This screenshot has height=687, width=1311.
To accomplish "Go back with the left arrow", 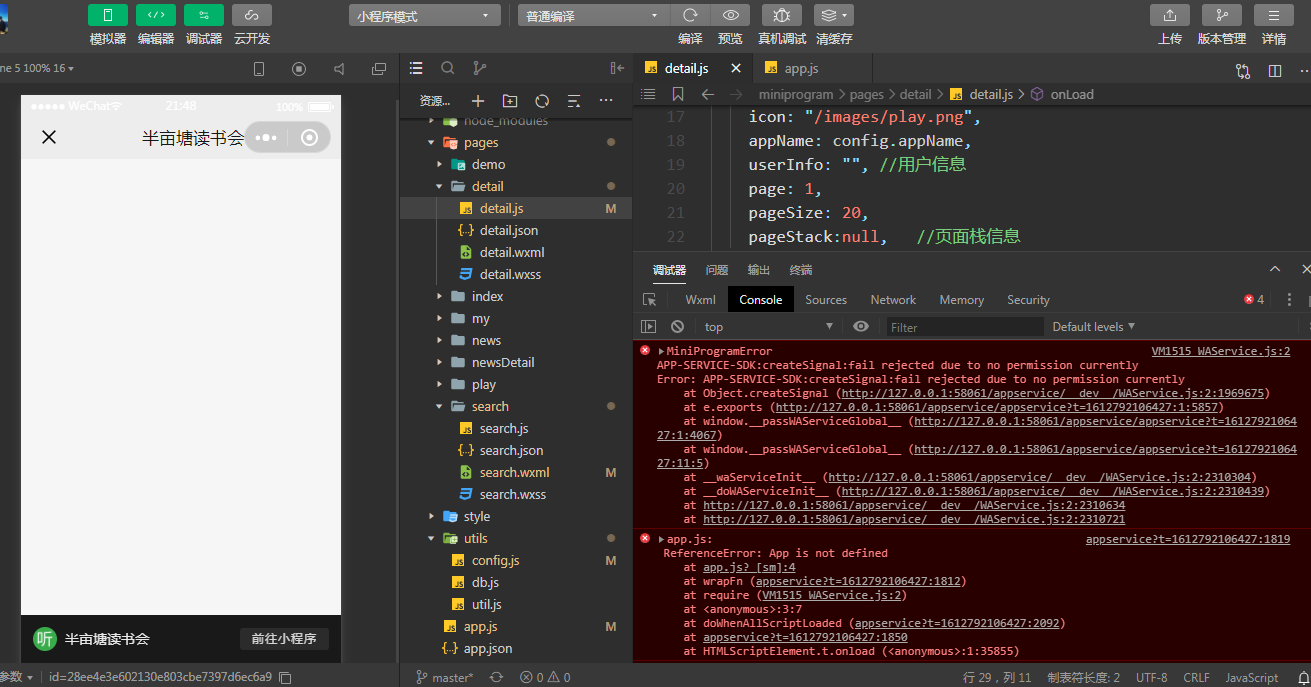I will click(x=708, y=95).
